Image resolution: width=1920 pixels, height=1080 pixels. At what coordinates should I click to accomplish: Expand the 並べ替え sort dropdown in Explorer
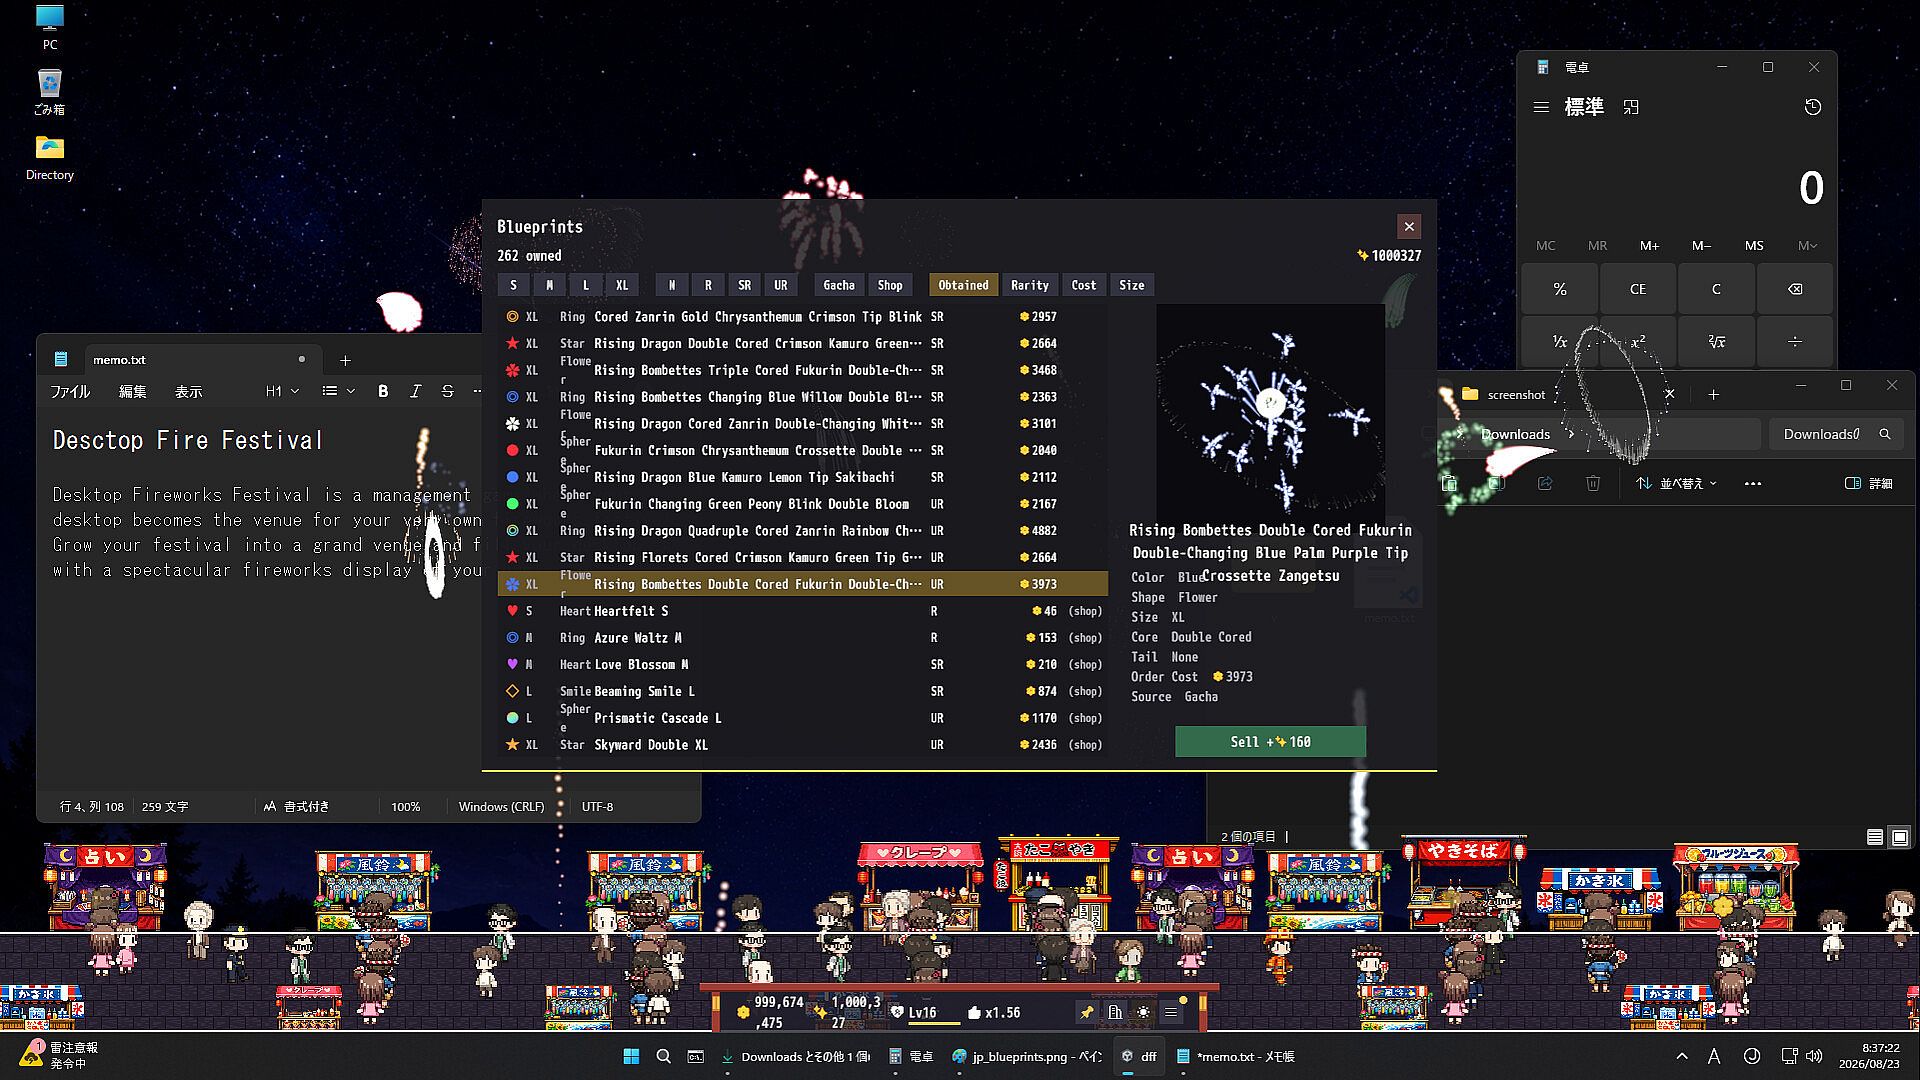(1676, 484)
